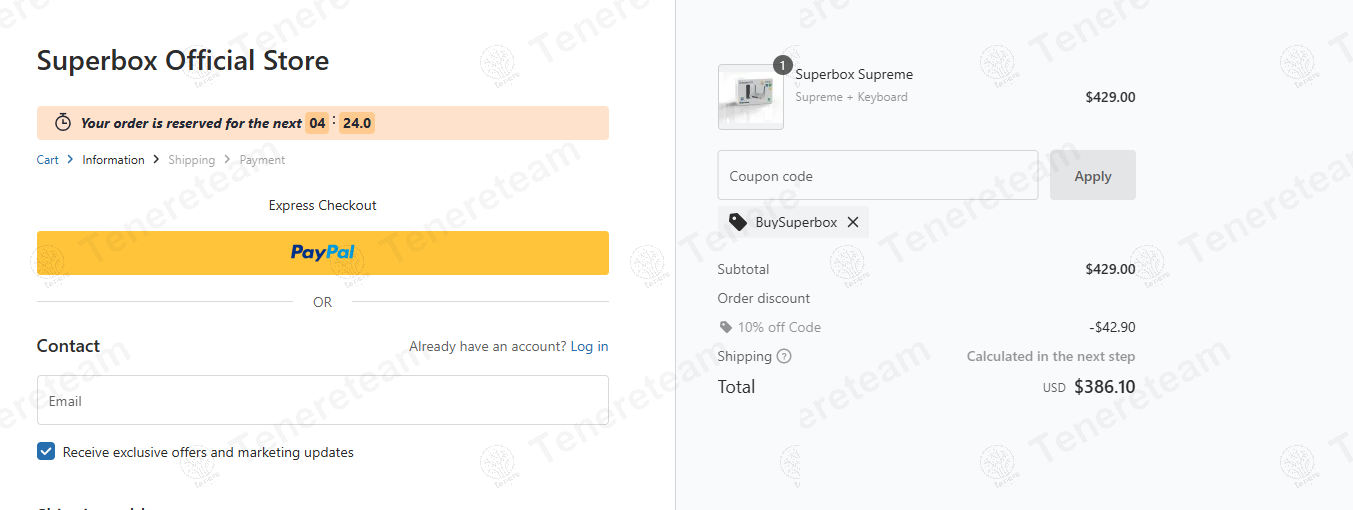This screenshot has width=1353, height=510.
Task: Click the Superbox Official Store title
Action: coord(183,61)
